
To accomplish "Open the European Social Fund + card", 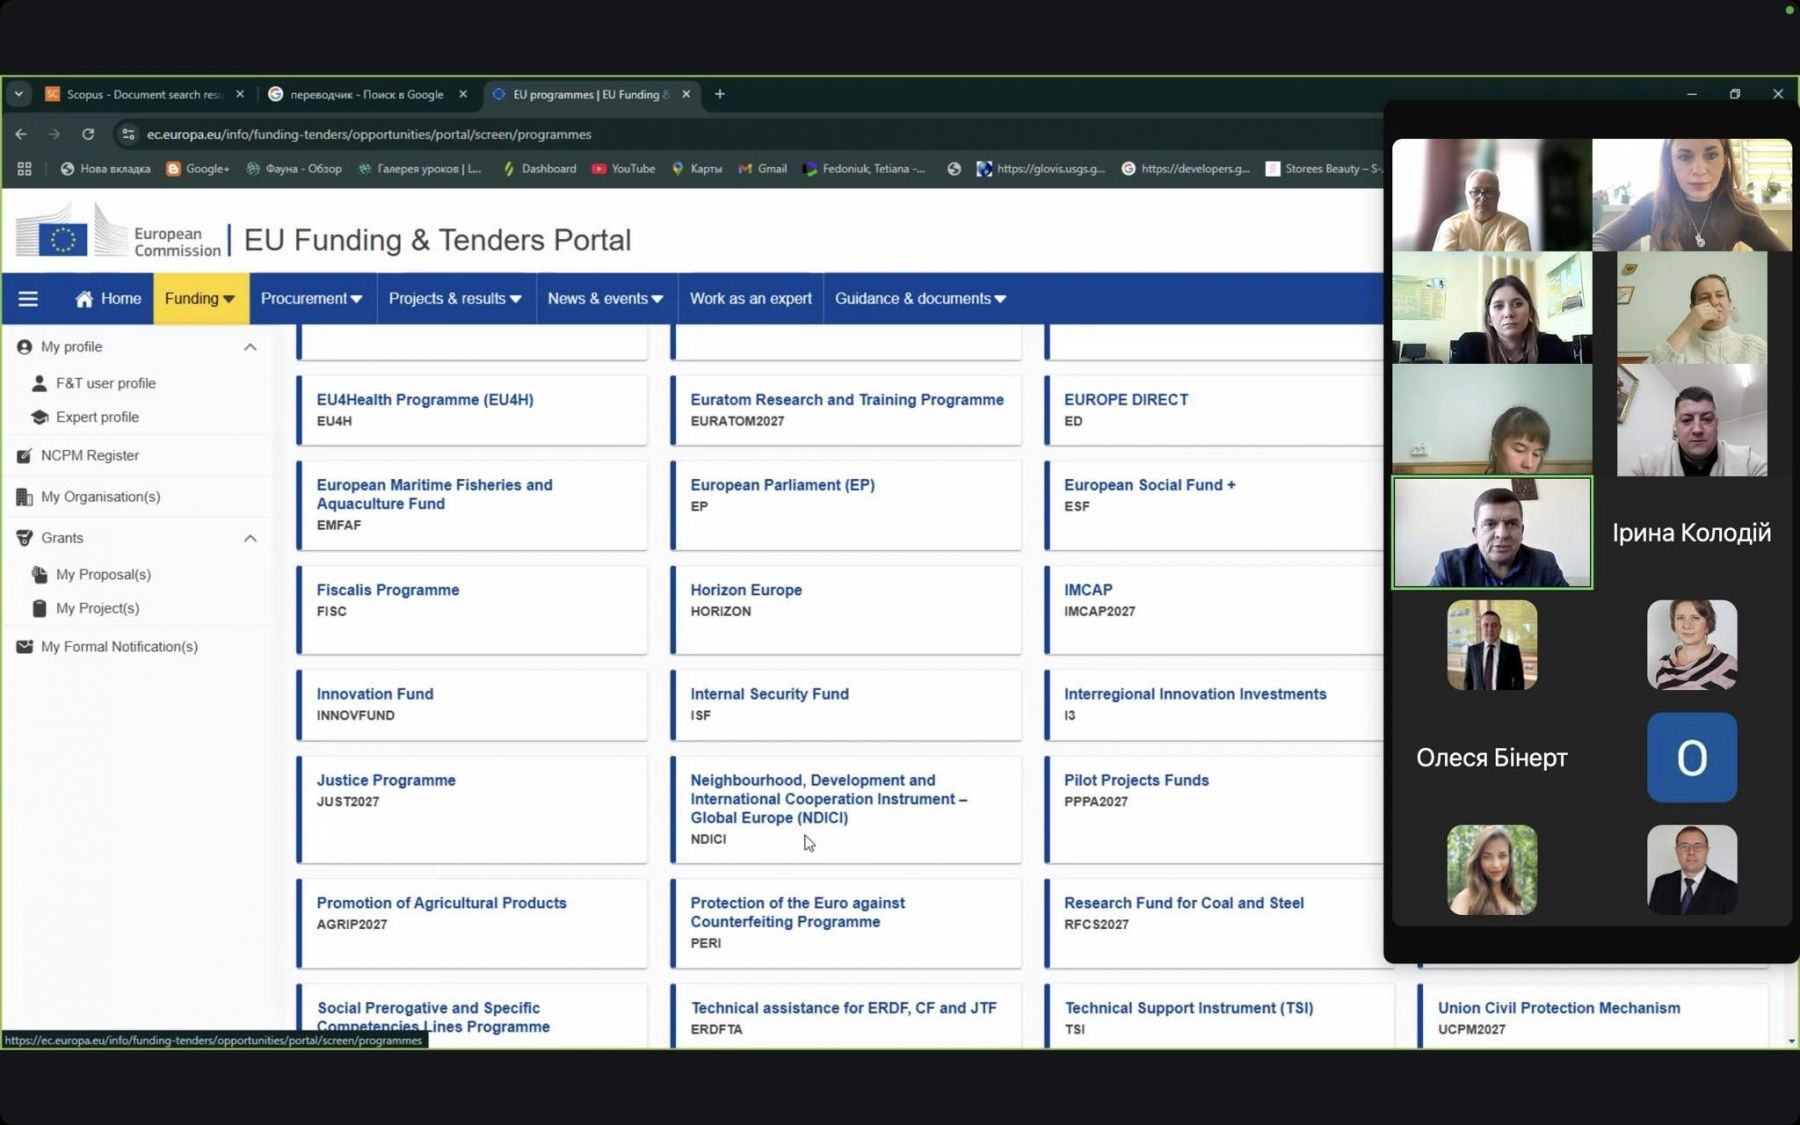I will [x=1214, y=505].
